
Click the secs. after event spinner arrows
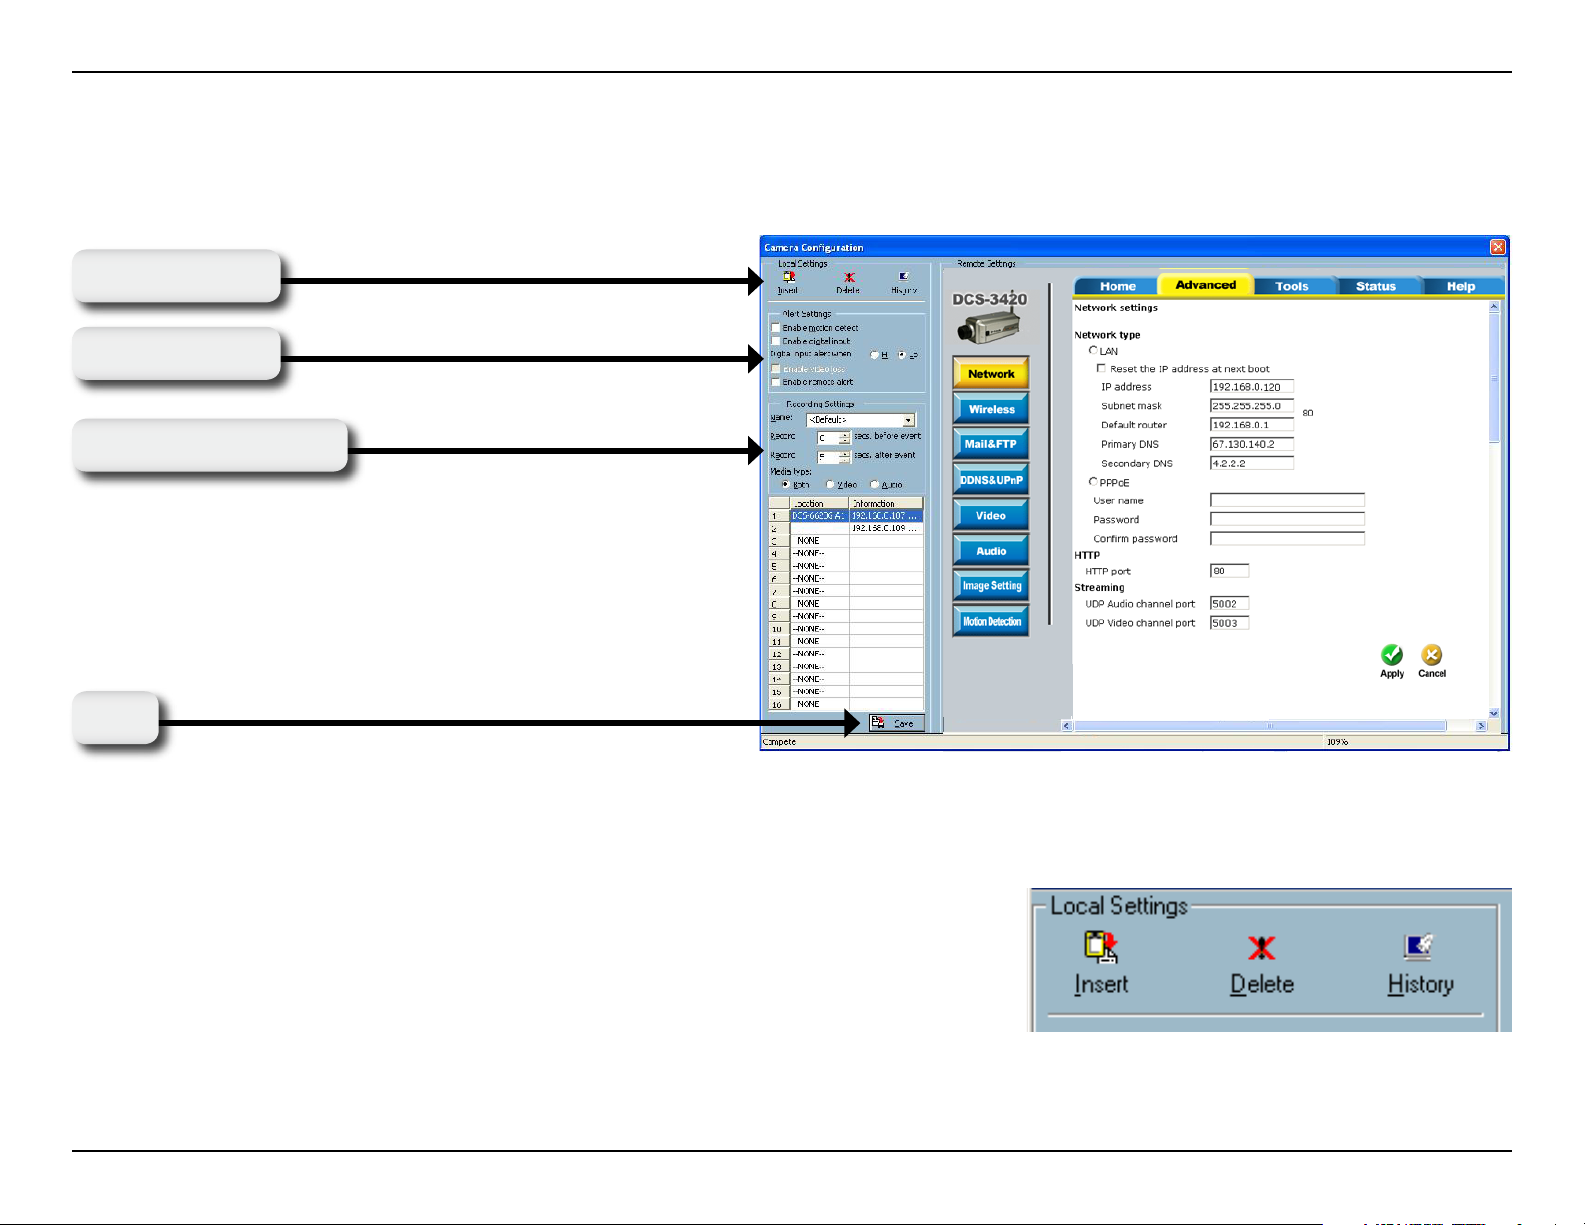(x=845, y=456)
